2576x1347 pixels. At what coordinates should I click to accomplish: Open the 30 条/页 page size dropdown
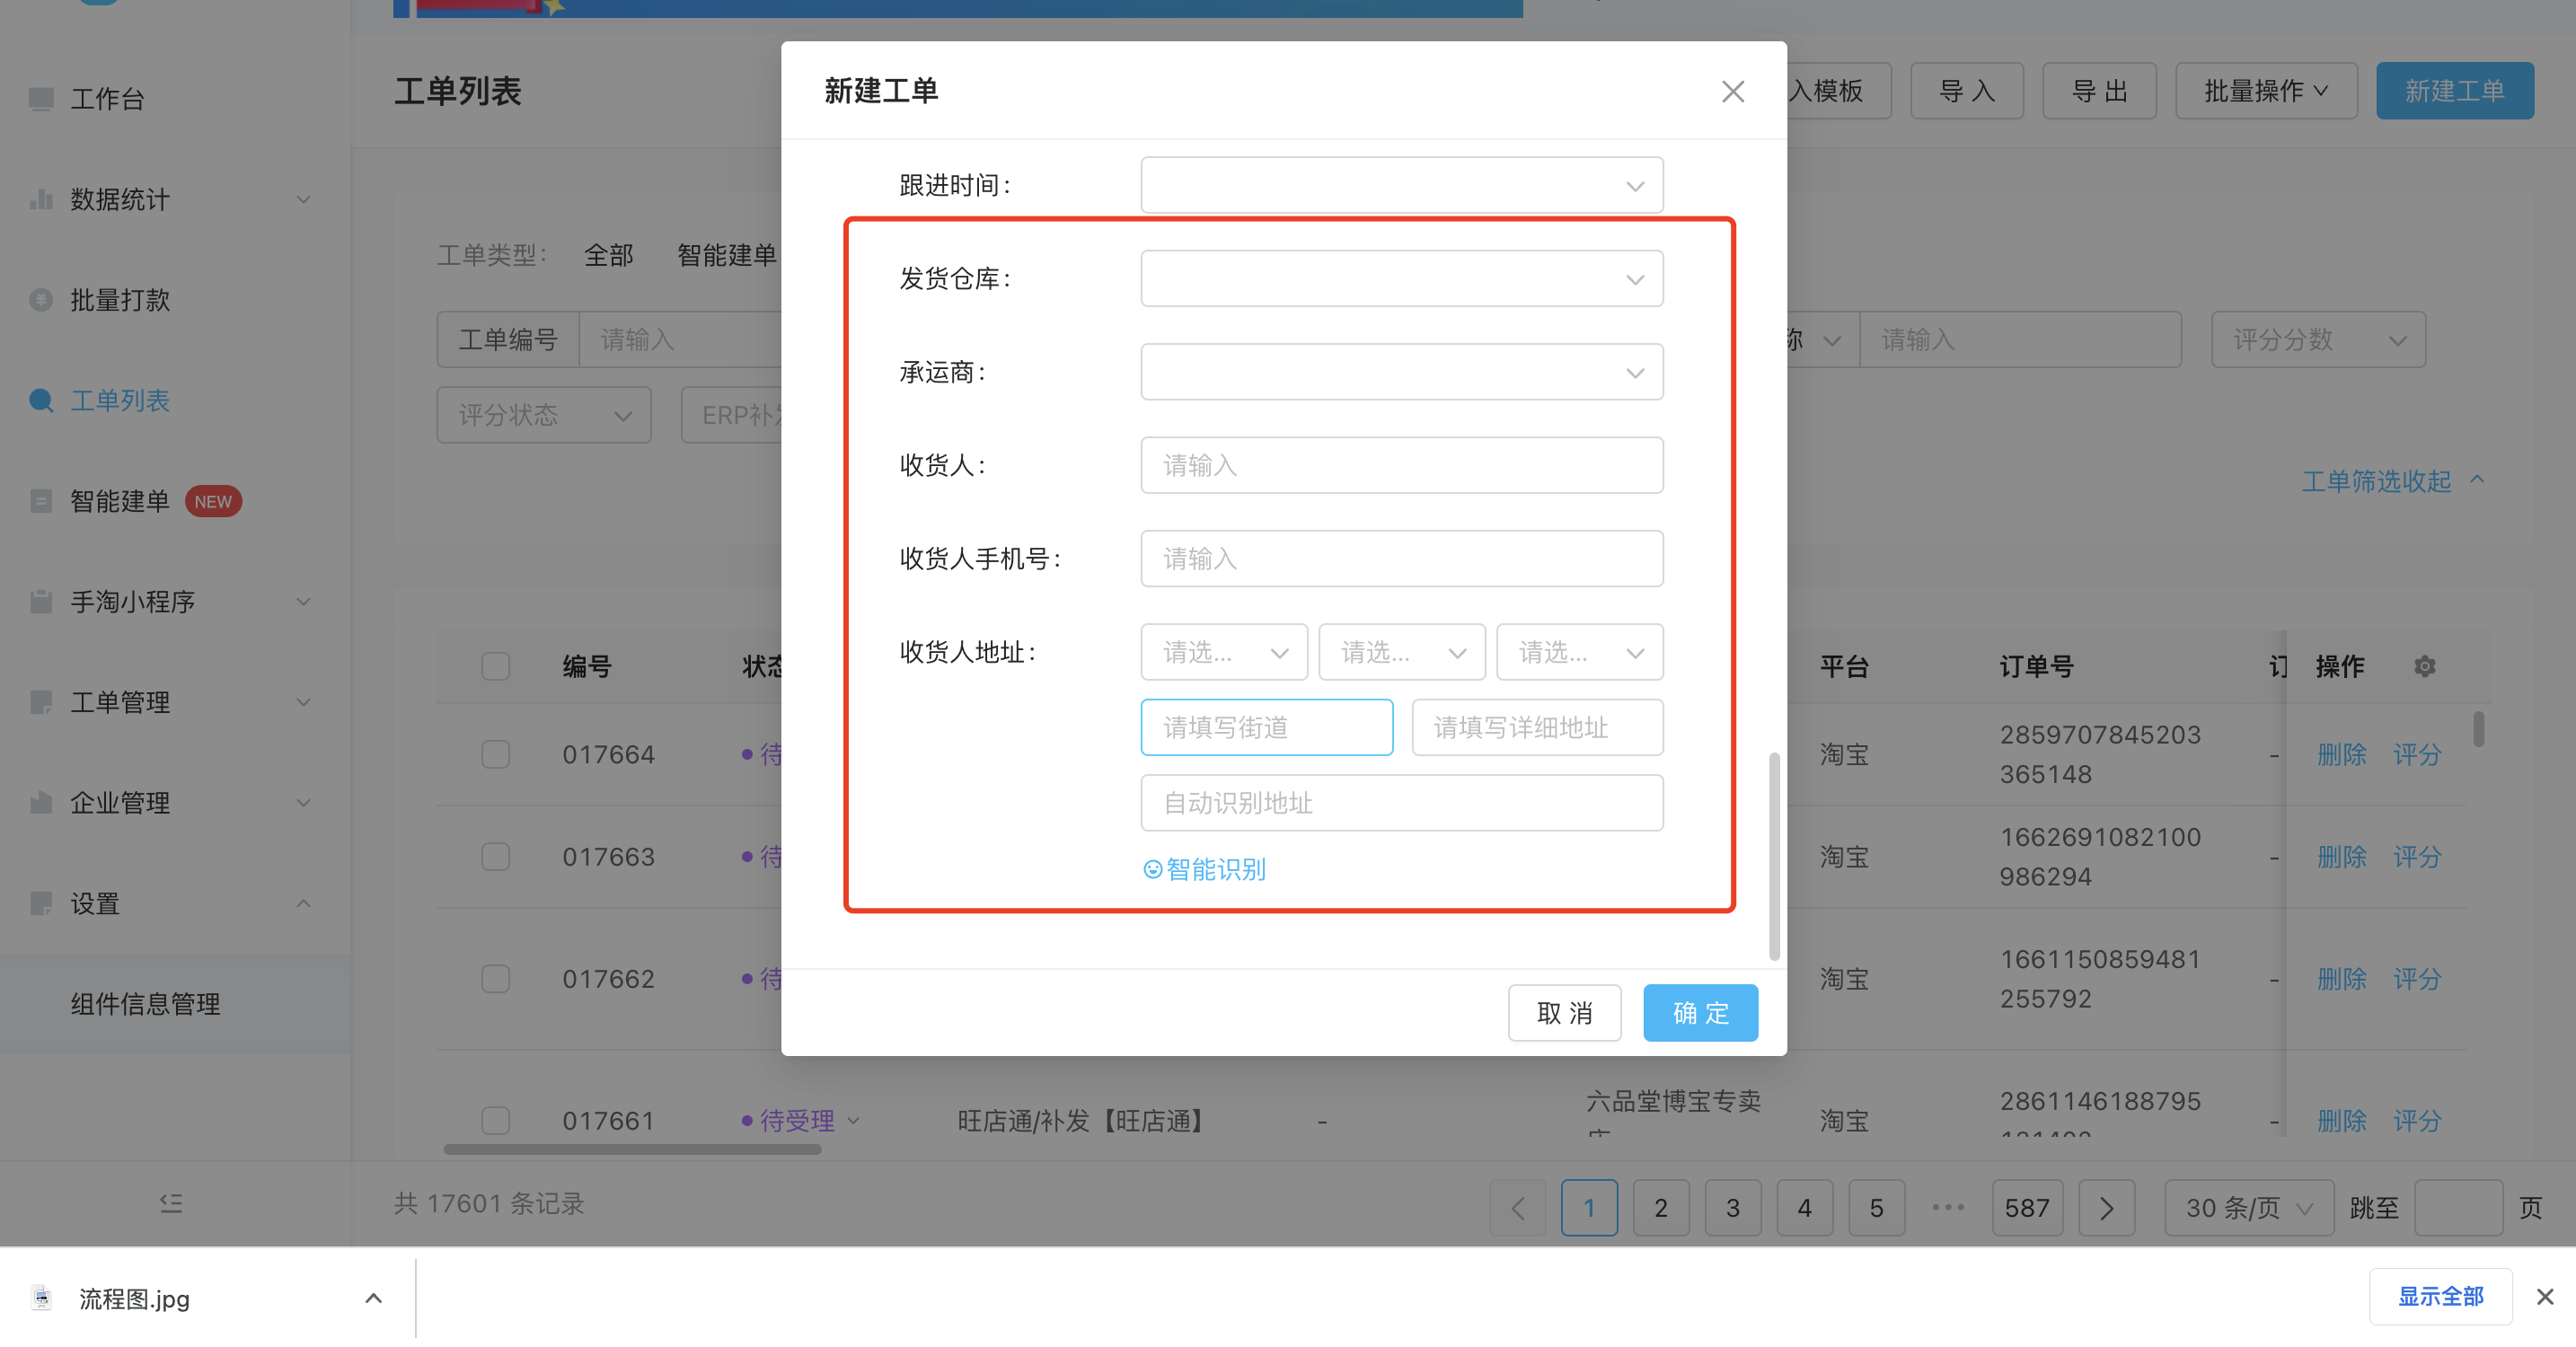2249,1208
